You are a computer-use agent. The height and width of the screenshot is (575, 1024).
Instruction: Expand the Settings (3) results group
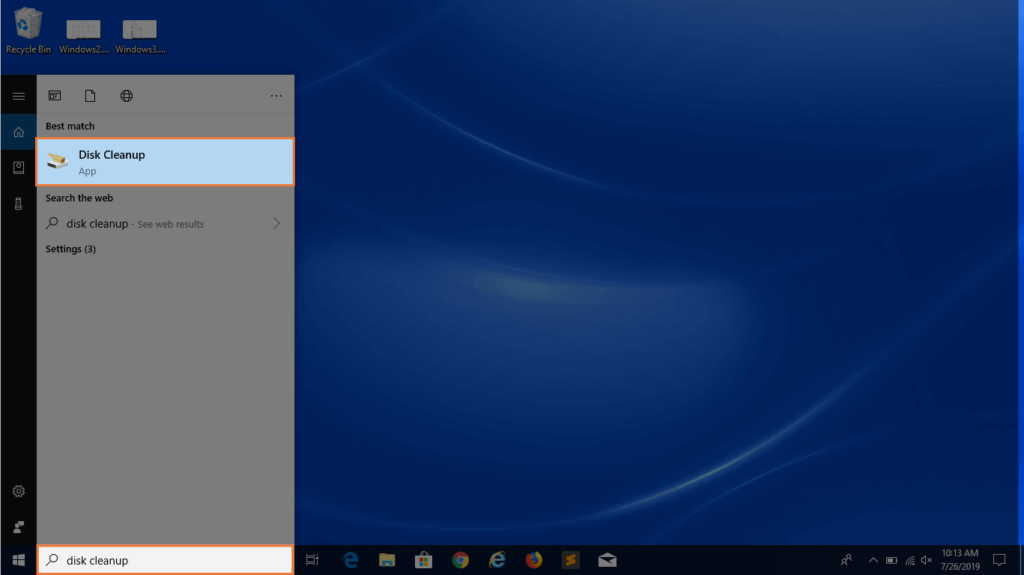[71, 249]
